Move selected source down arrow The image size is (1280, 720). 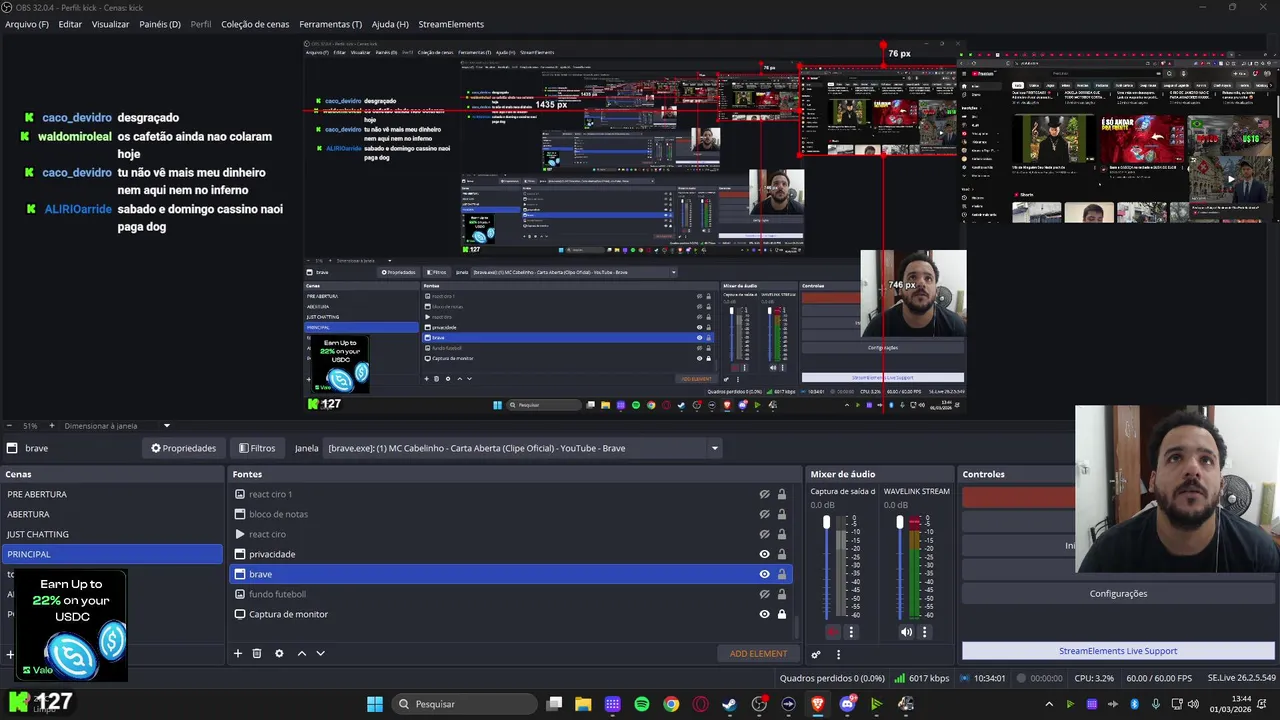(x=320, y=653)
